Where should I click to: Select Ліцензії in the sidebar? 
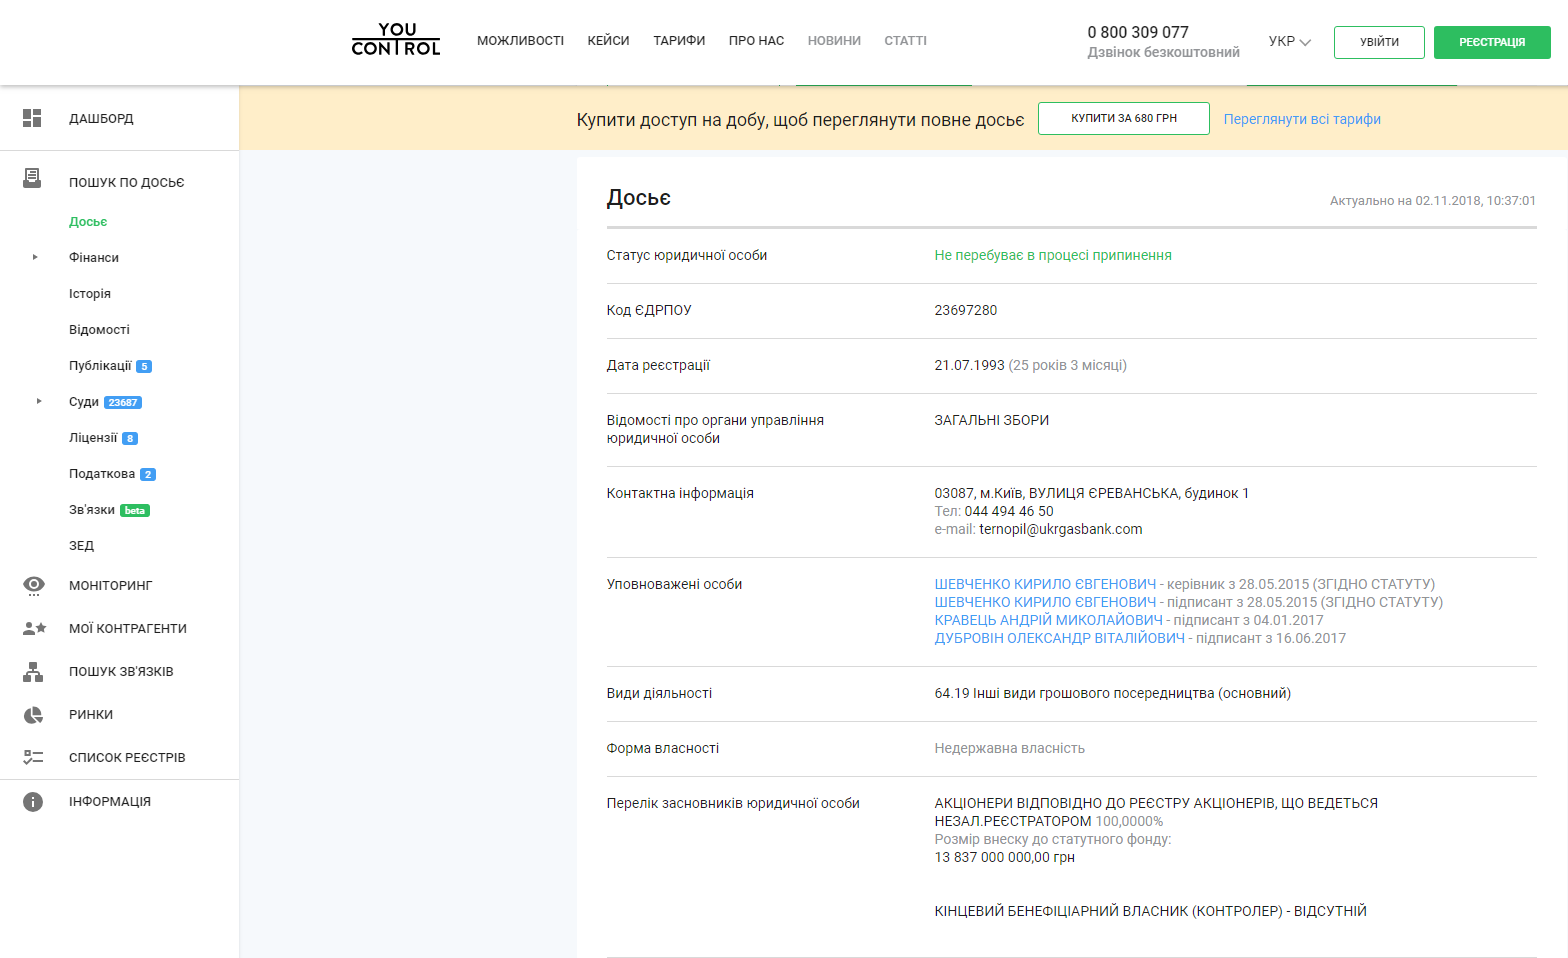point(93,438)
